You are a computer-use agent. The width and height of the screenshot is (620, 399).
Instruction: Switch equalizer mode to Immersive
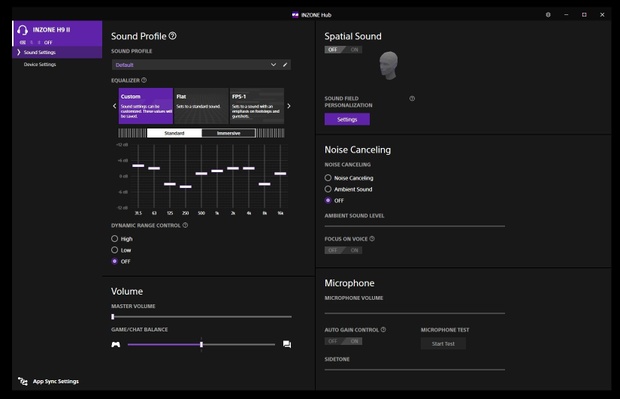click(229, 133)
